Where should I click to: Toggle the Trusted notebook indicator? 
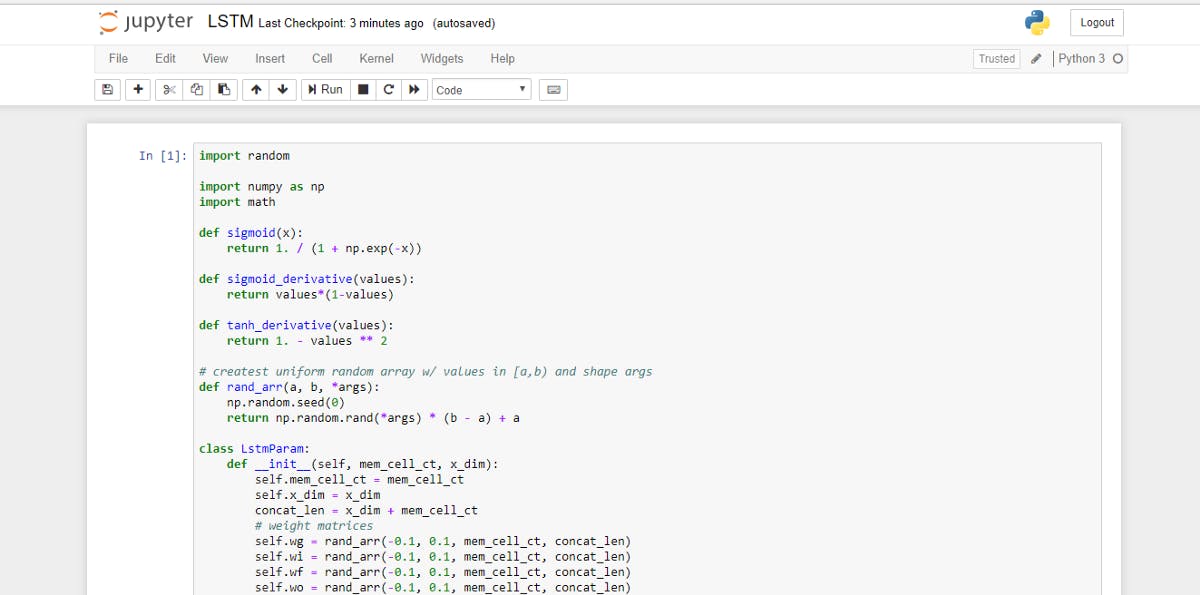(x=996, y=59)
